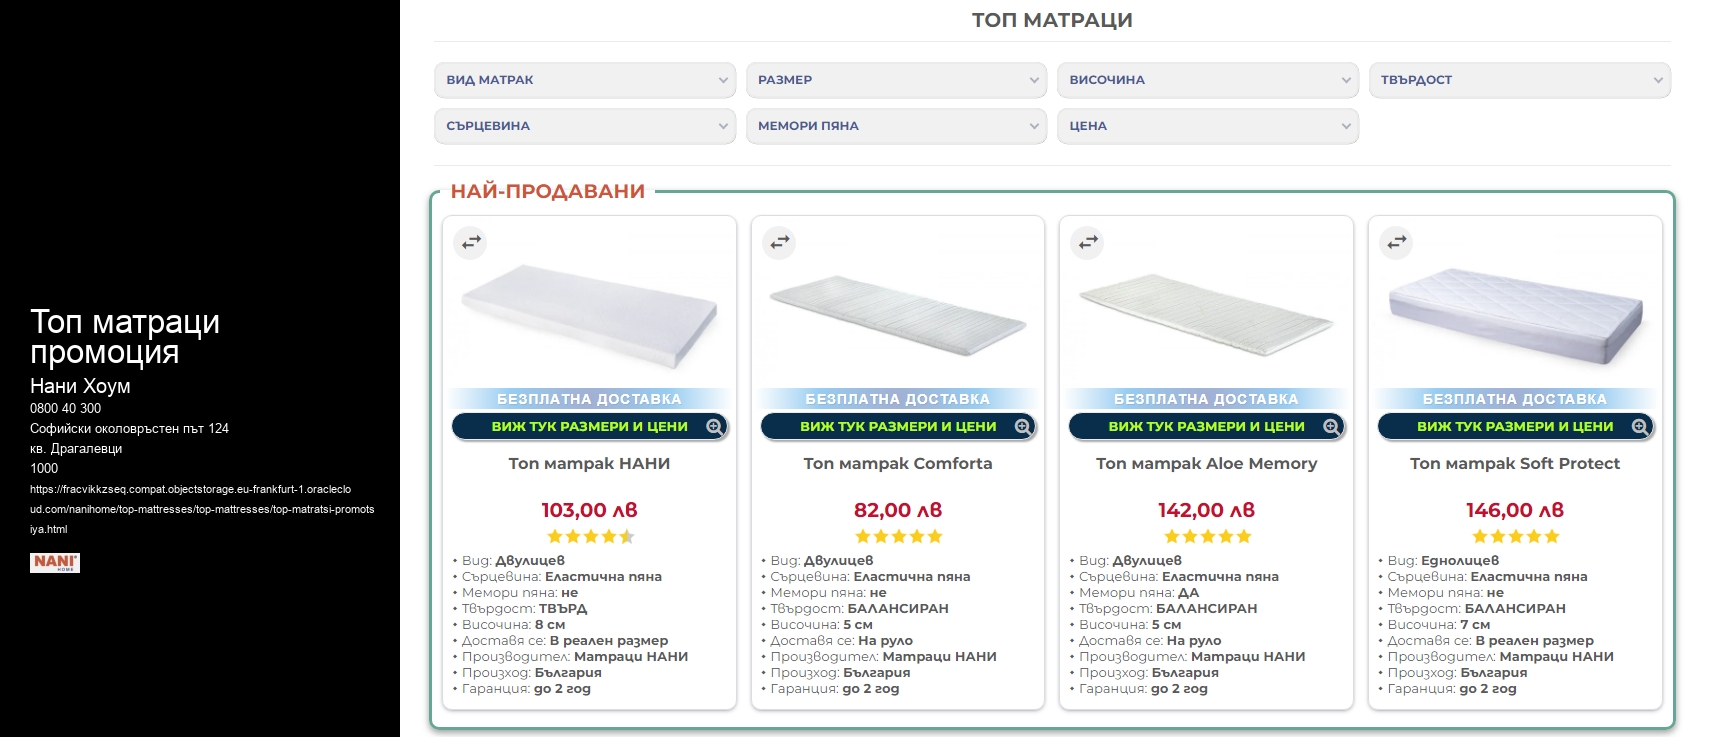Open the ЦЕНА price filter
The image size is (1711, 737).
(x=1208, y=126)
